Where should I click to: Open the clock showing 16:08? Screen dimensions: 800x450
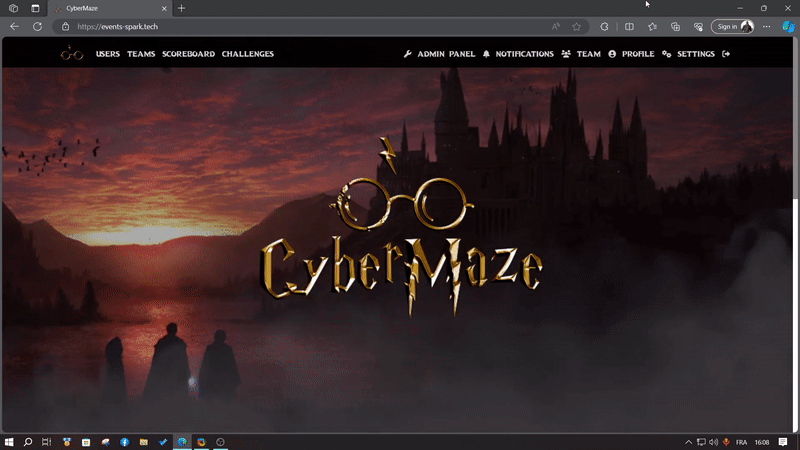(x=762, y=442)
